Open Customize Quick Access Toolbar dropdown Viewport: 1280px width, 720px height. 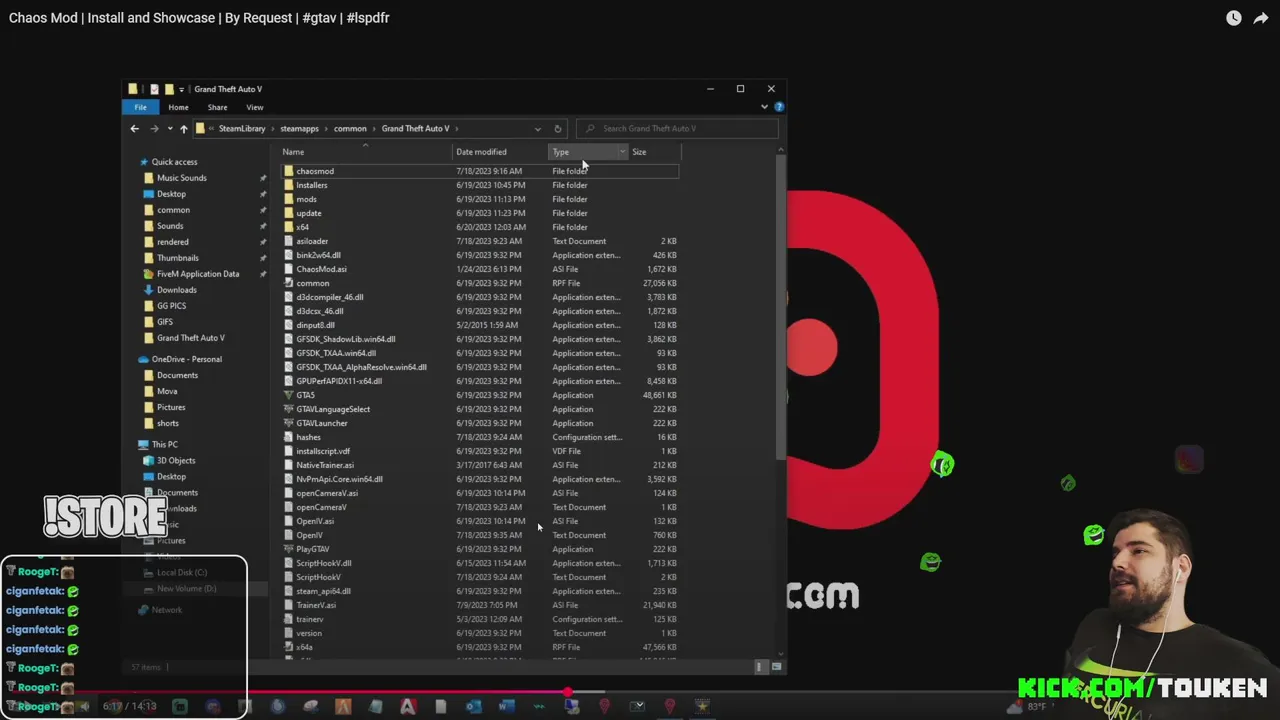(x=181, y=89)
